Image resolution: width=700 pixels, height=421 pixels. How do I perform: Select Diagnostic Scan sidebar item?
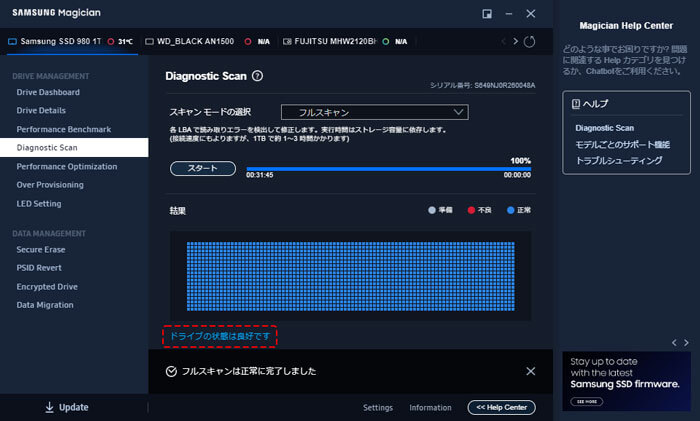pyautogui.click(x=74, y=147)
